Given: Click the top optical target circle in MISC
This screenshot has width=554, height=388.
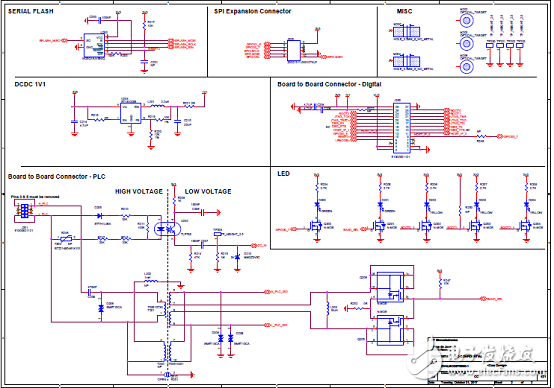Looking at the screenshot, I should [466, 21].
